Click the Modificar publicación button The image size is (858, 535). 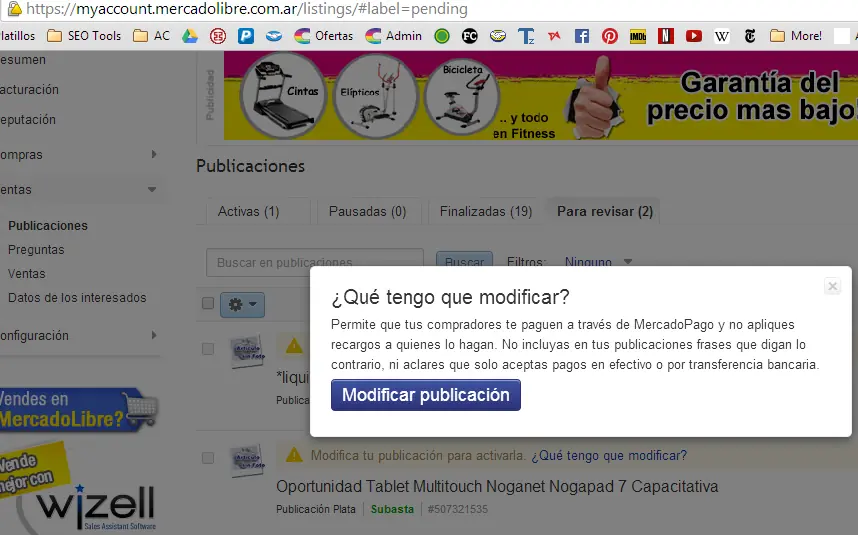click(x=426, y=395)
